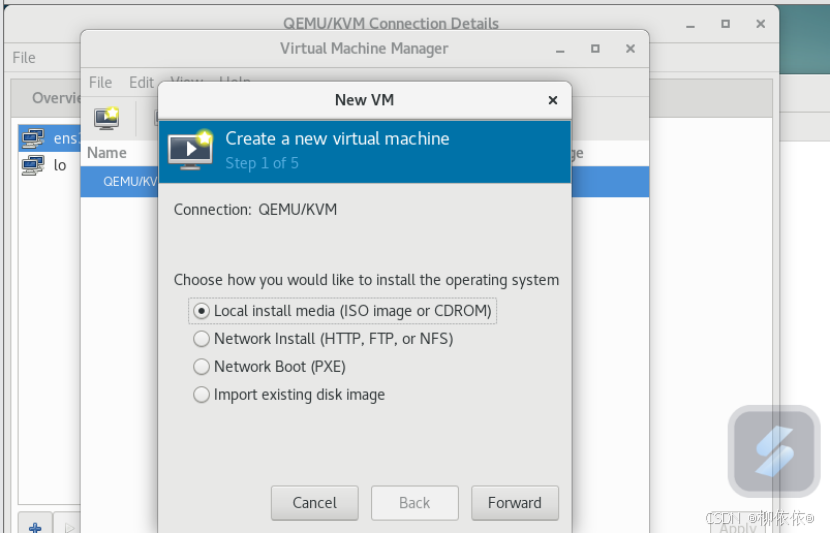The width and height of the screenshot is (830, 534).
Task: Click the Name column header
Action: pyautogui.click(x=107, y=153)
